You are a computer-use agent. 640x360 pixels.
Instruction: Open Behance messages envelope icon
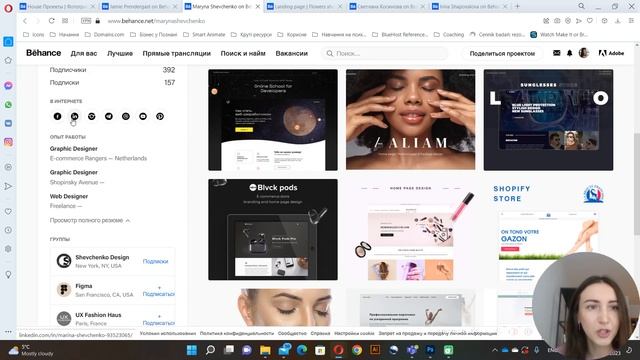556,53
